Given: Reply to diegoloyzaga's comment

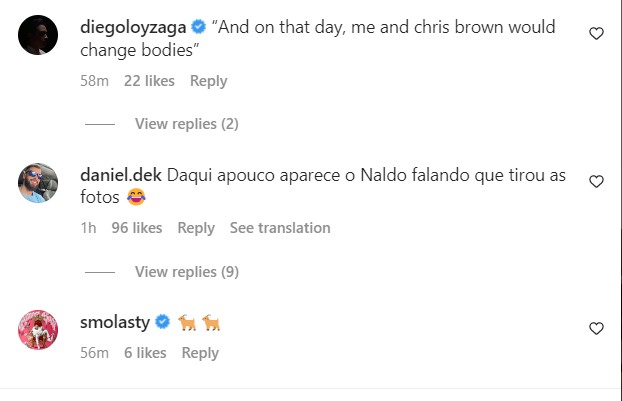Looking at the screenshot, I should click(208, 81).
